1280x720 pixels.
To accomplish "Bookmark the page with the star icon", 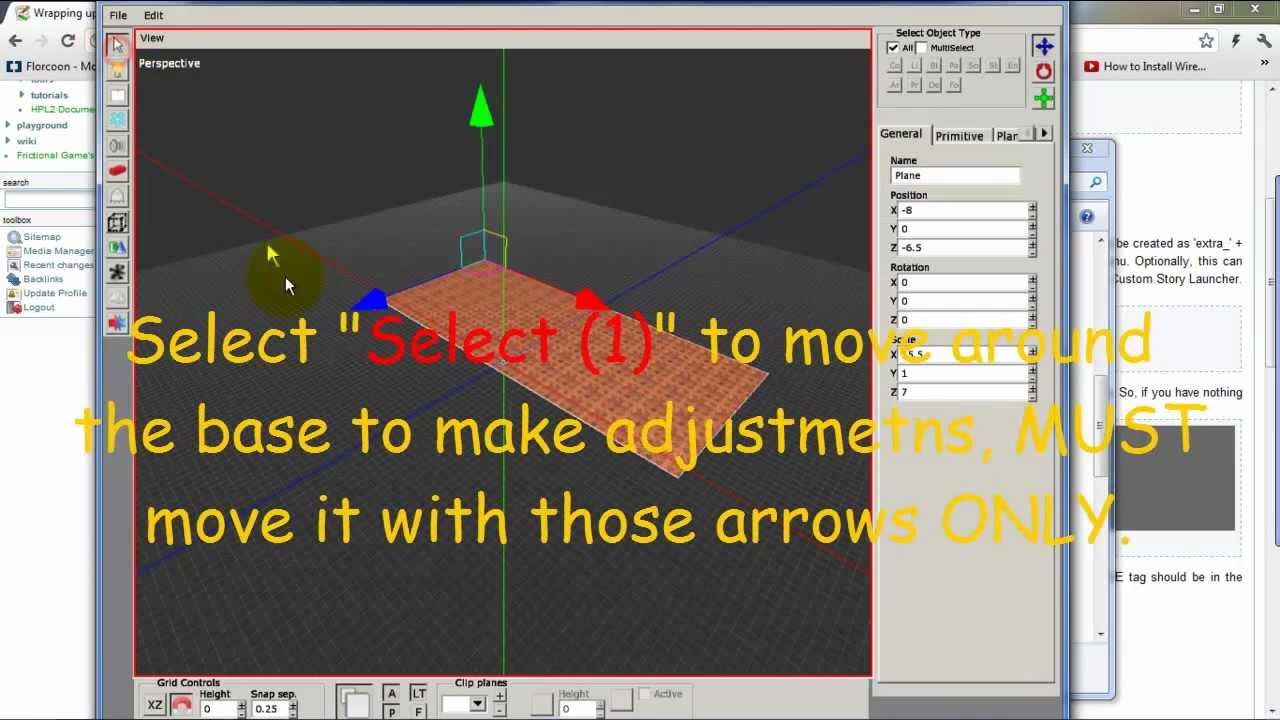I will point(1206,41).
